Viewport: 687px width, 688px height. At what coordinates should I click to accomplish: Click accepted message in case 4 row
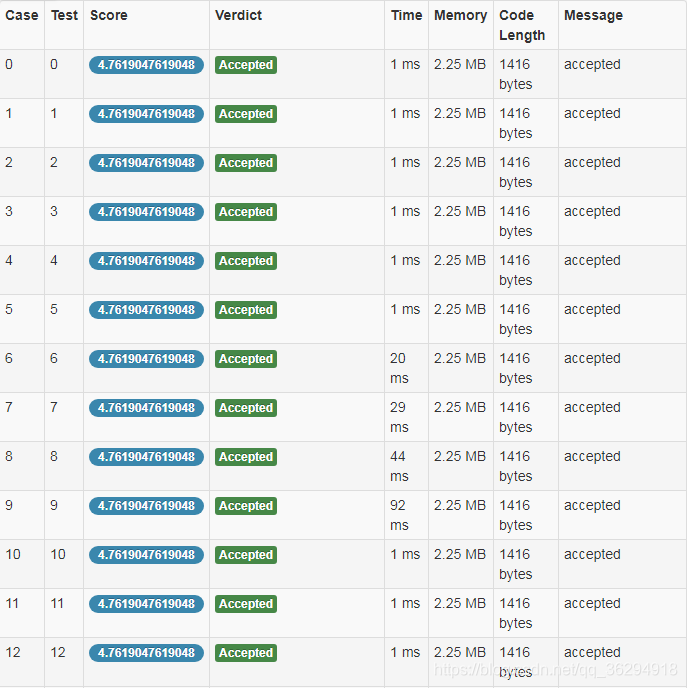(x=592, y=261)
